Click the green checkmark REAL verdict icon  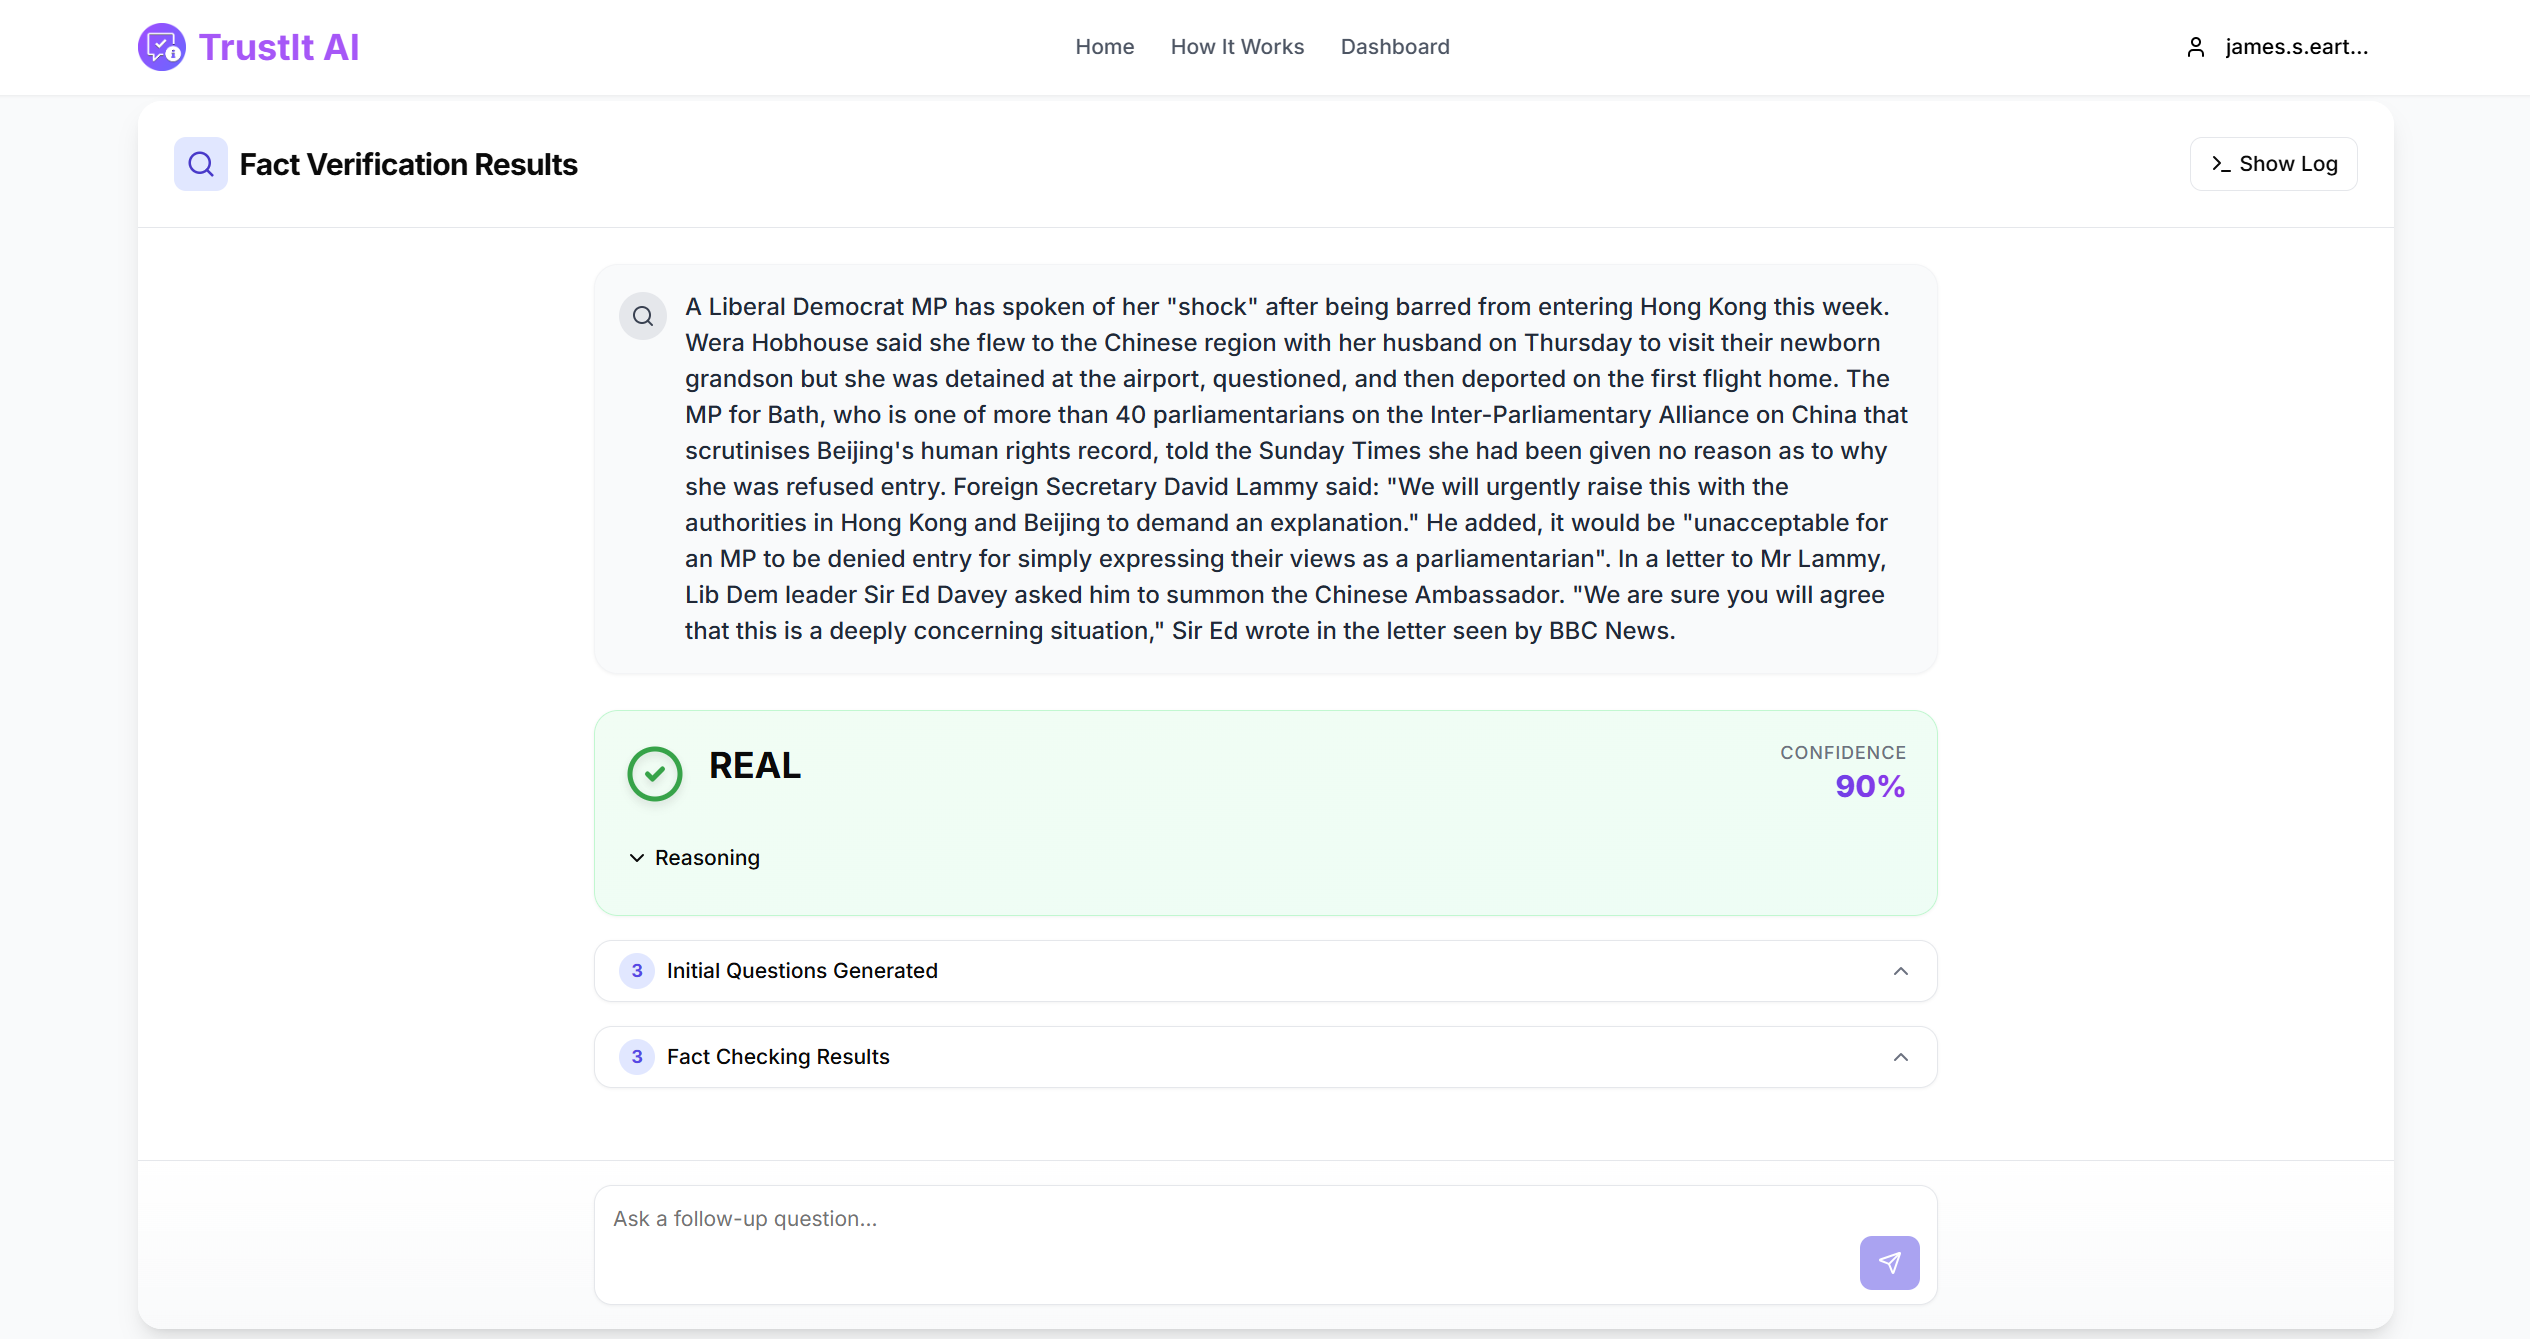655,773
